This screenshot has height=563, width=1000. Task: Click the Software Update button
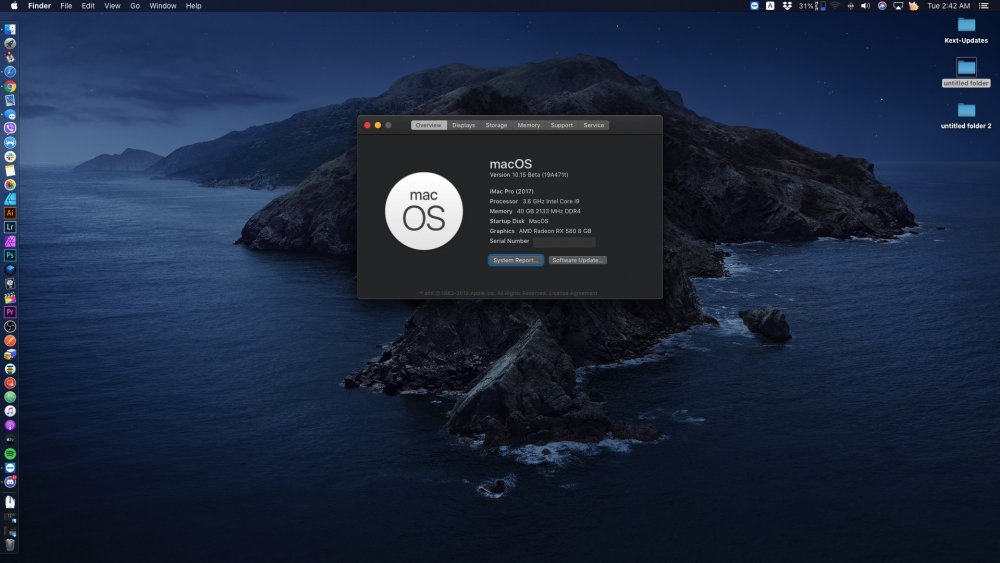(578, 260)
